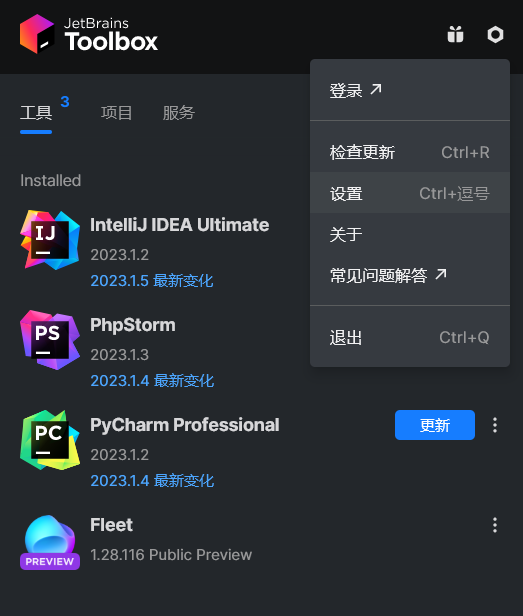Click the PhpStorm app icon

(50, 340)
